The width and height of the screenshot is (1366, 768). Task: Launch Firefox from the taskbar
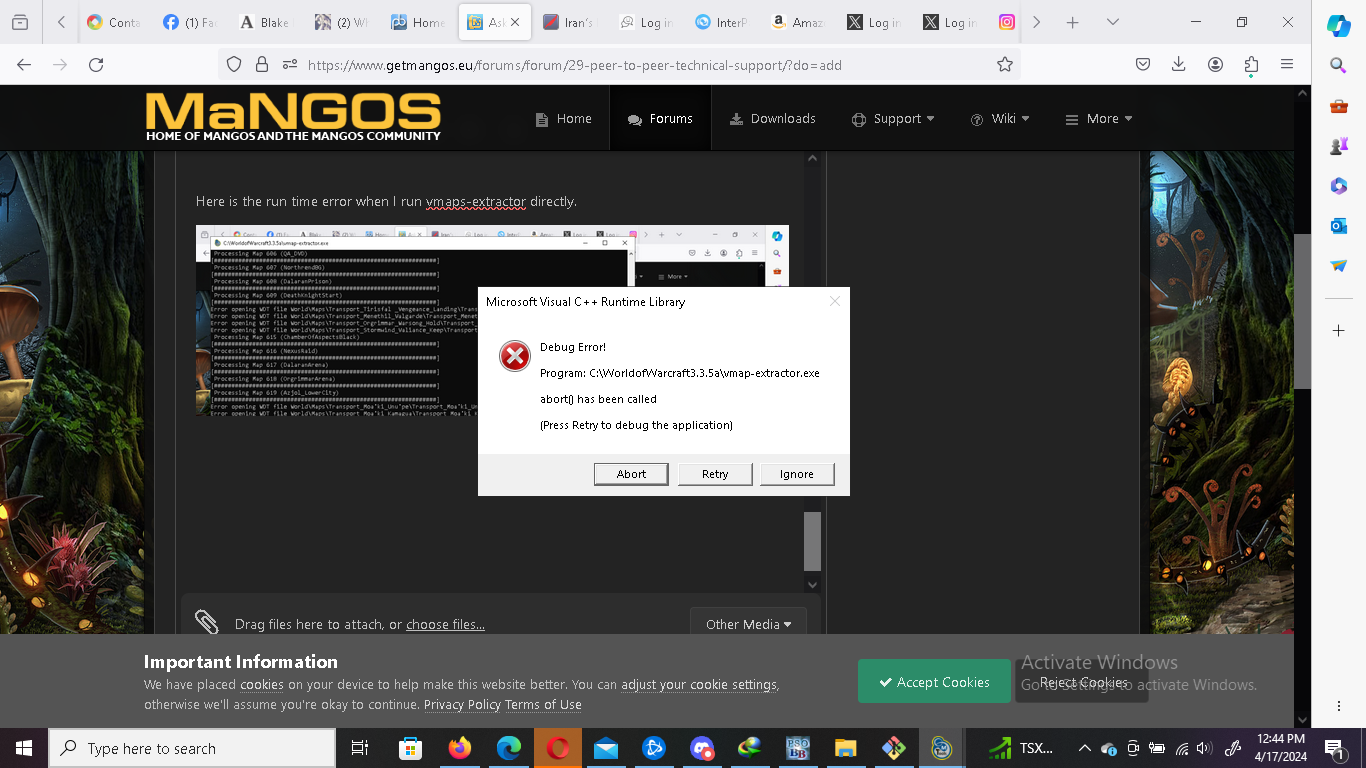pyautogui.click(x=459, y=748)
